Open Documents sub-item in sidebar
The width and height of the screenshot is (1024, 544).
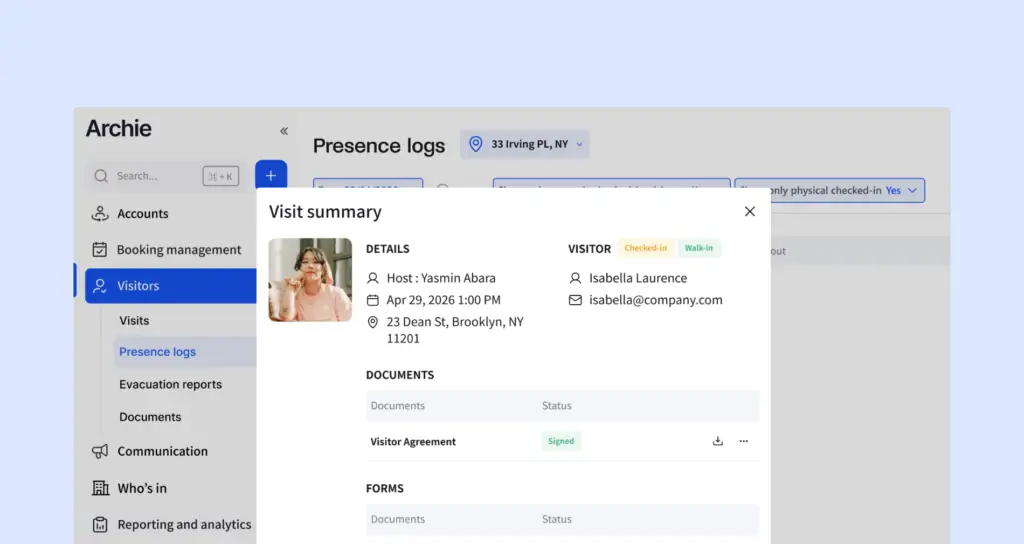point(150,417)
